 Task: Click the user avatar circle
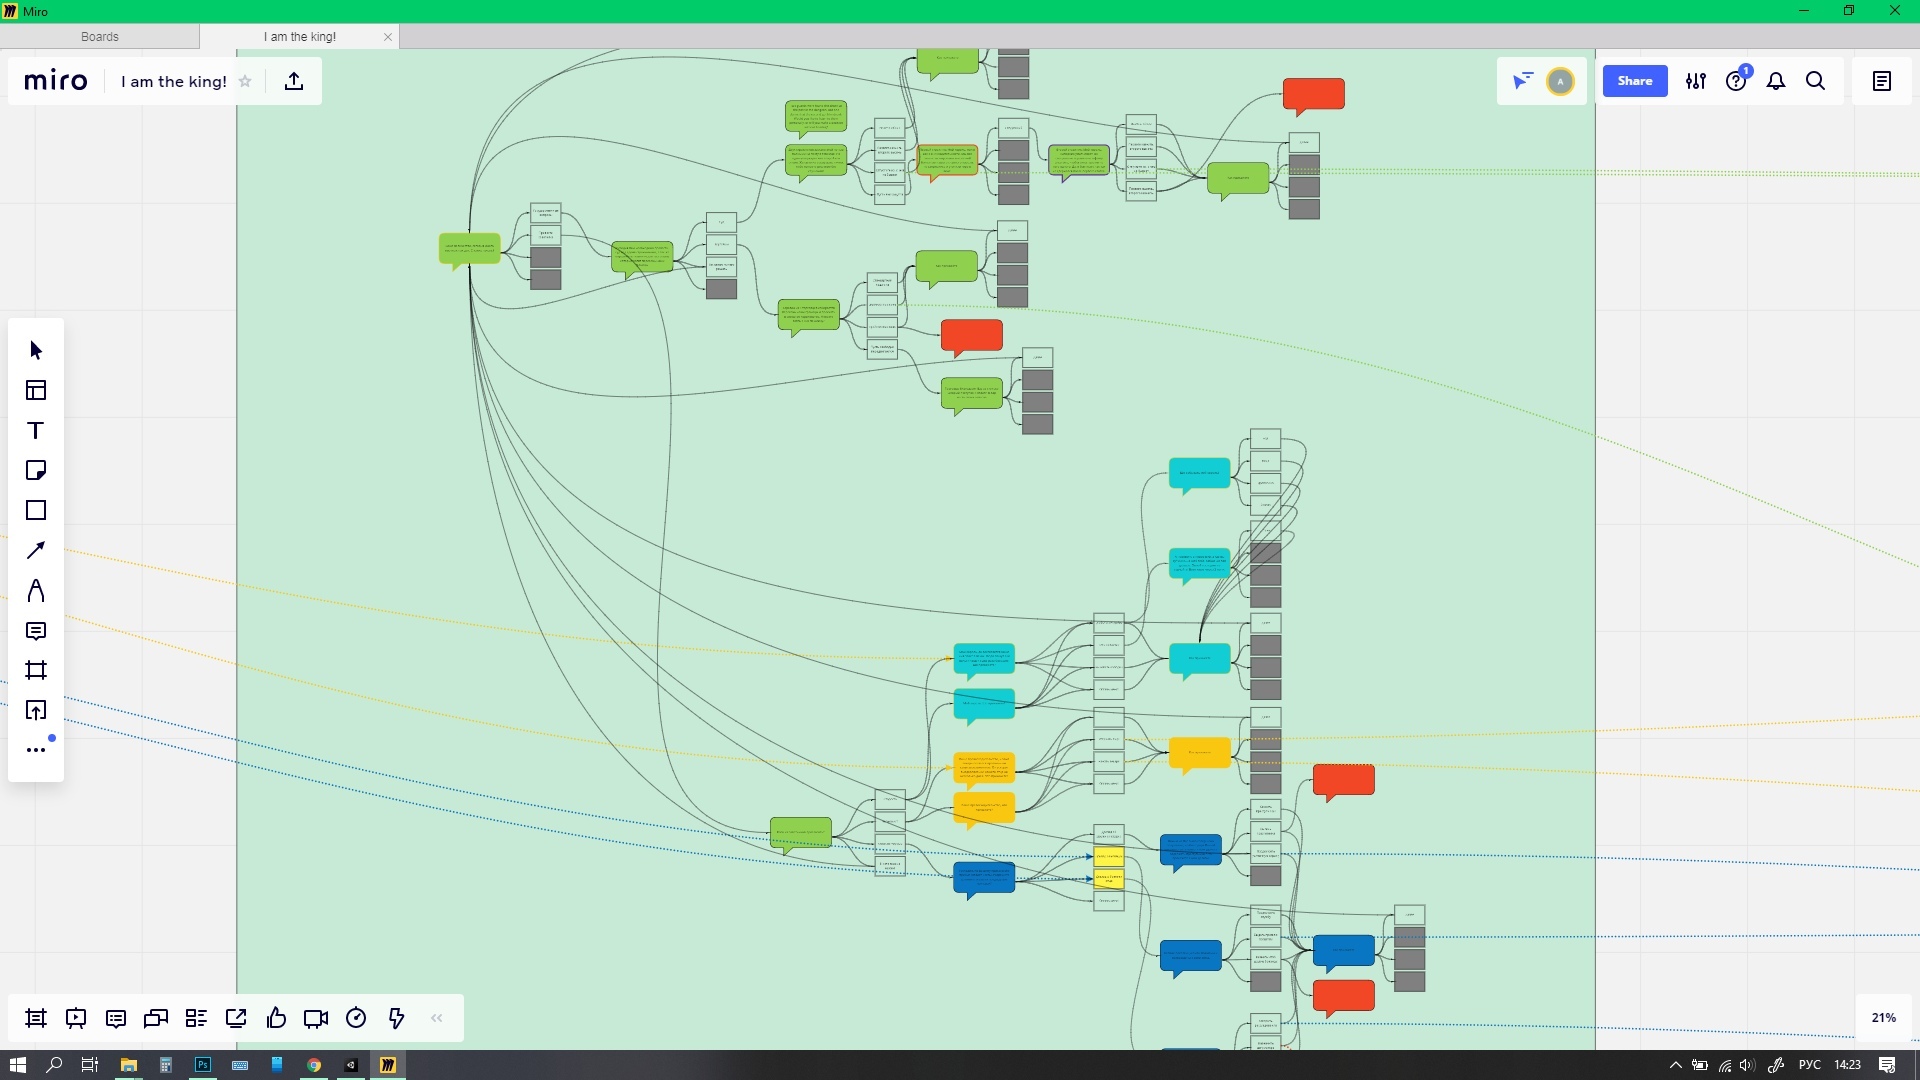tap(1560, 81)
